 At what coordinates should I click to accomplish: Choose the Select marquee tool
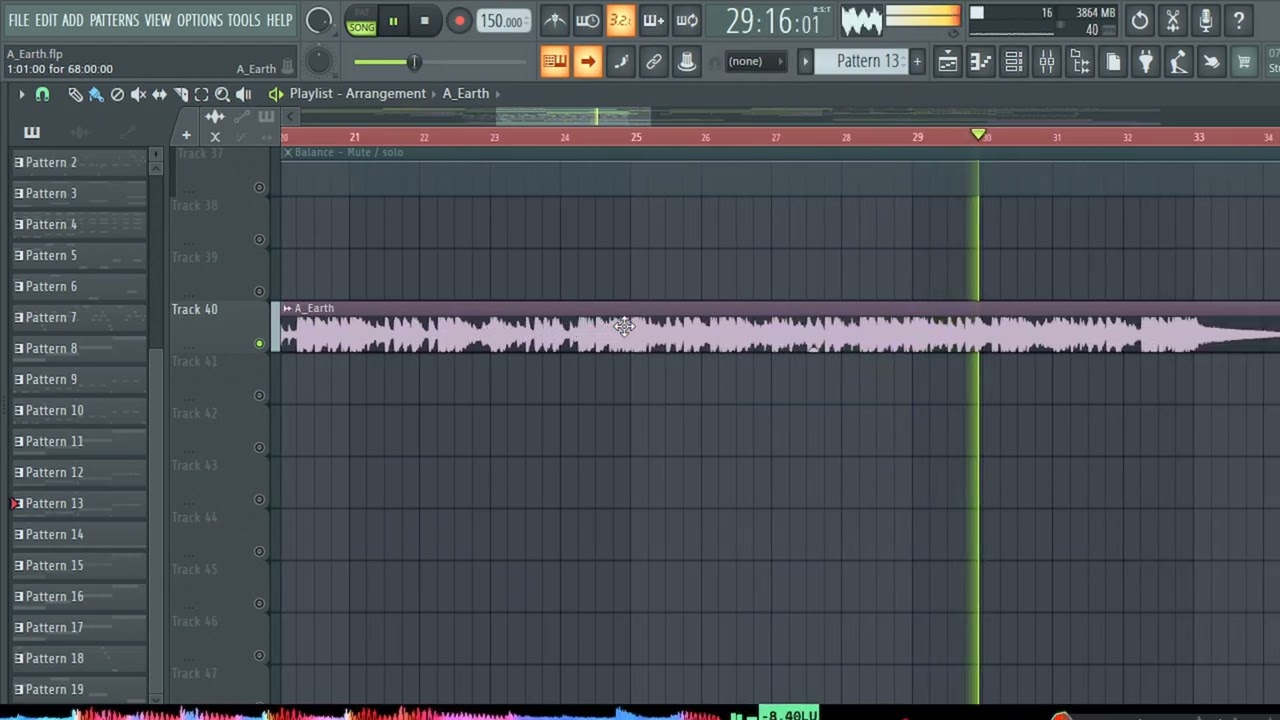(x=201, y=94)
